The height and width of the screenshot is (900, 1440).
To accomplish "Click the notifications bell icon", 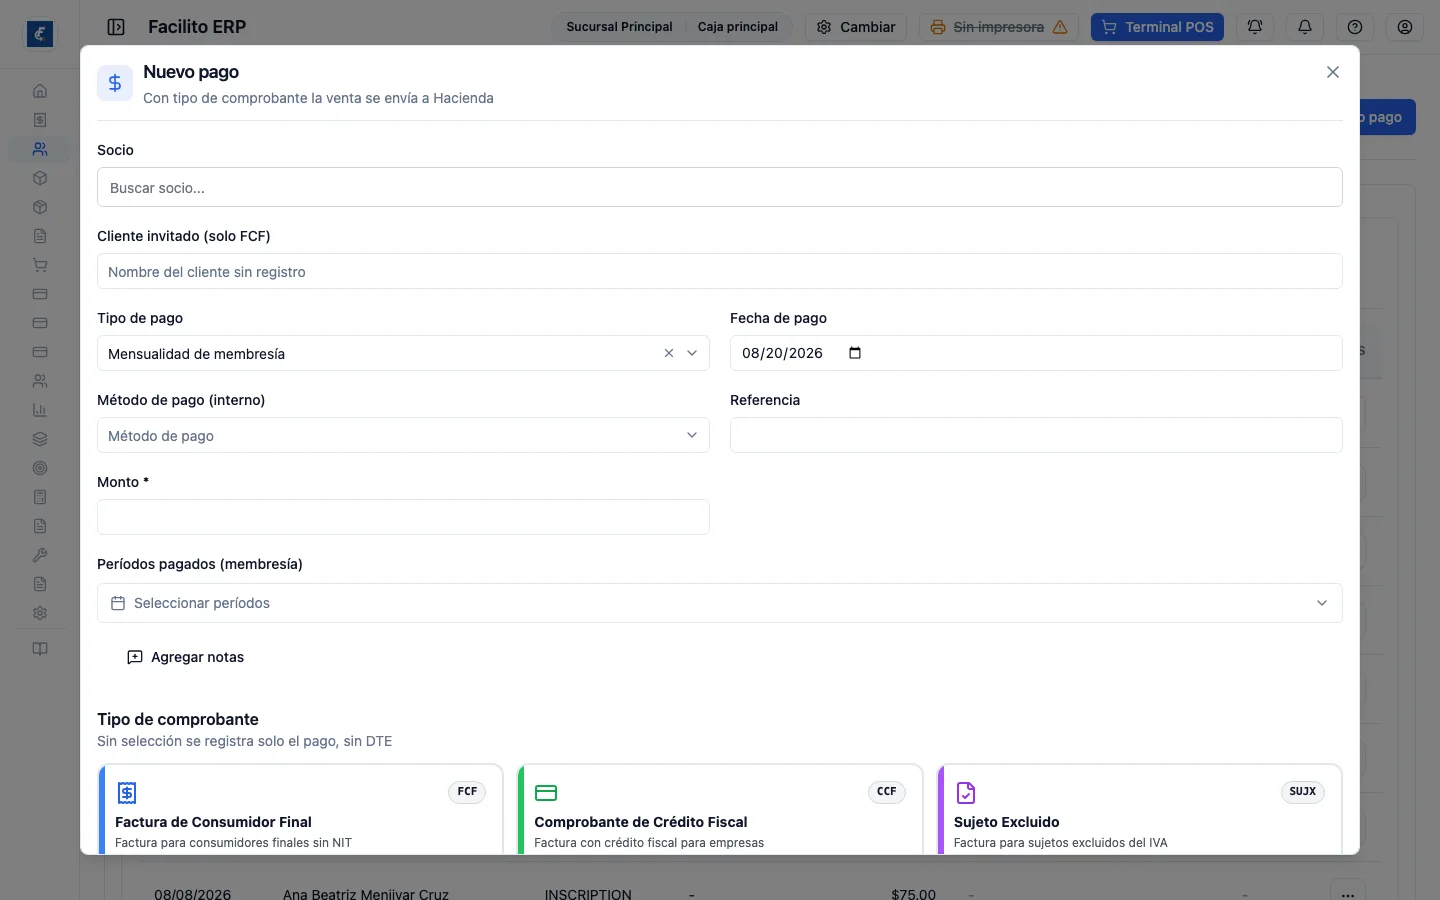I will [1305, 27].
